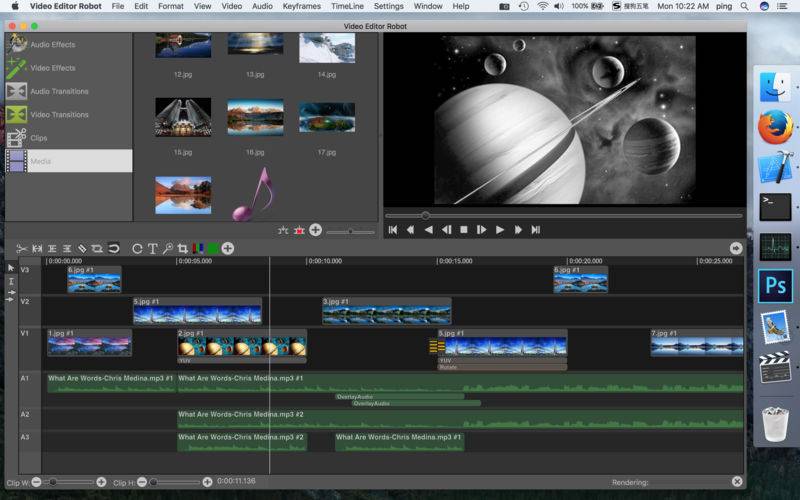
Task: Jump to start of video in preview controls
Action: (x=393, y=230)
